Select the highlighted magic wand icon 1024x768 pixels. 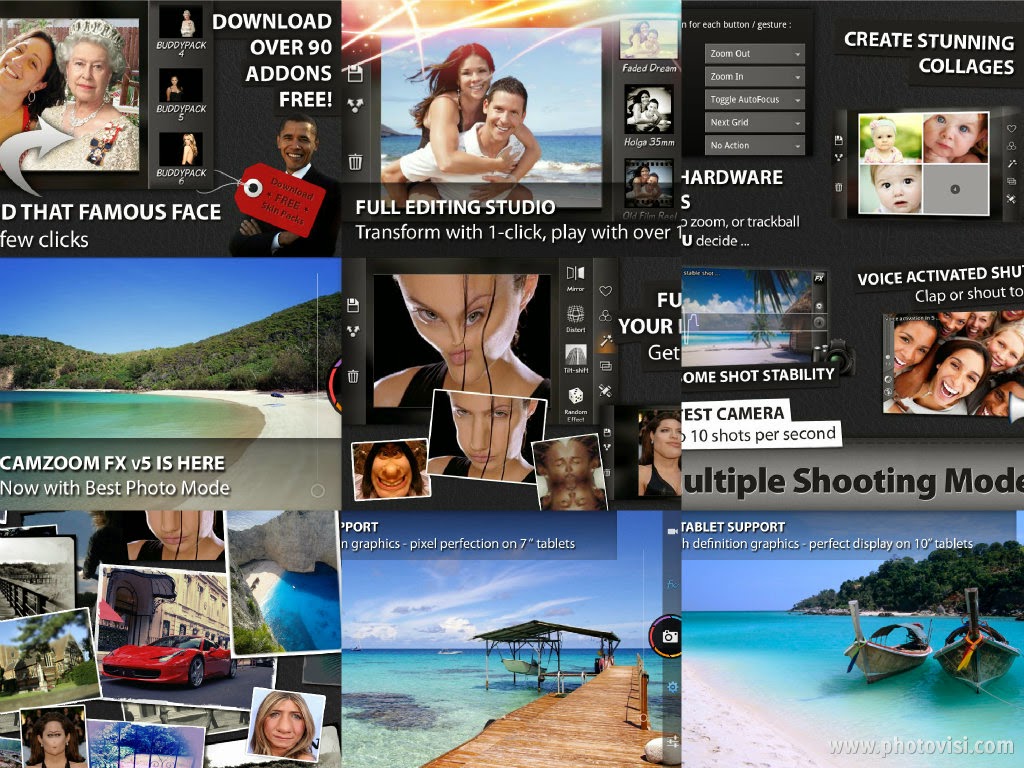(x=606, y=340)
